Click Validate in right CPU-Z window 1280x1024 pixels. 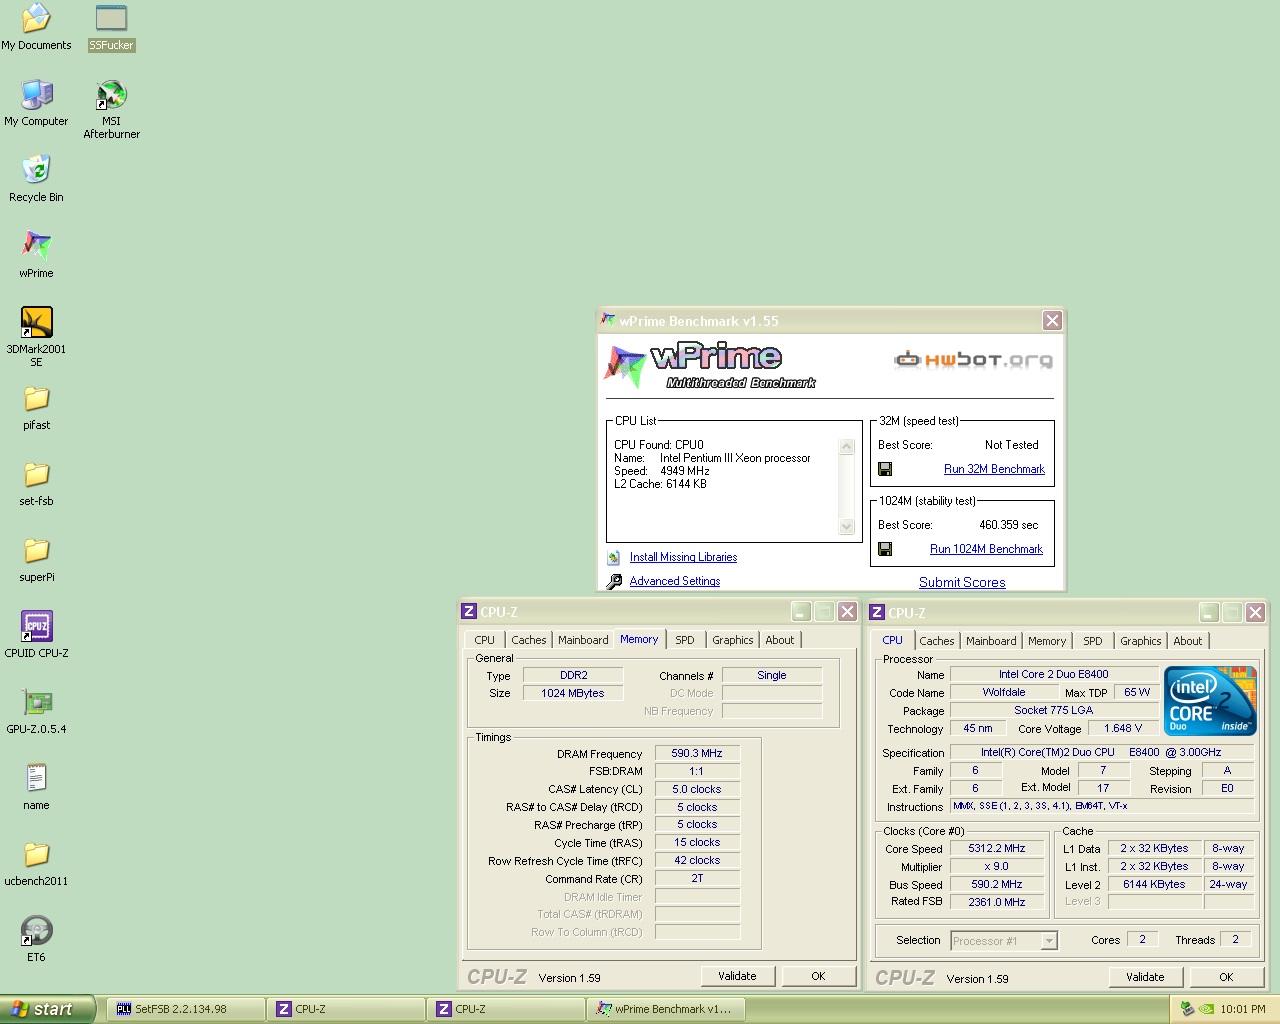[1145, 977]
